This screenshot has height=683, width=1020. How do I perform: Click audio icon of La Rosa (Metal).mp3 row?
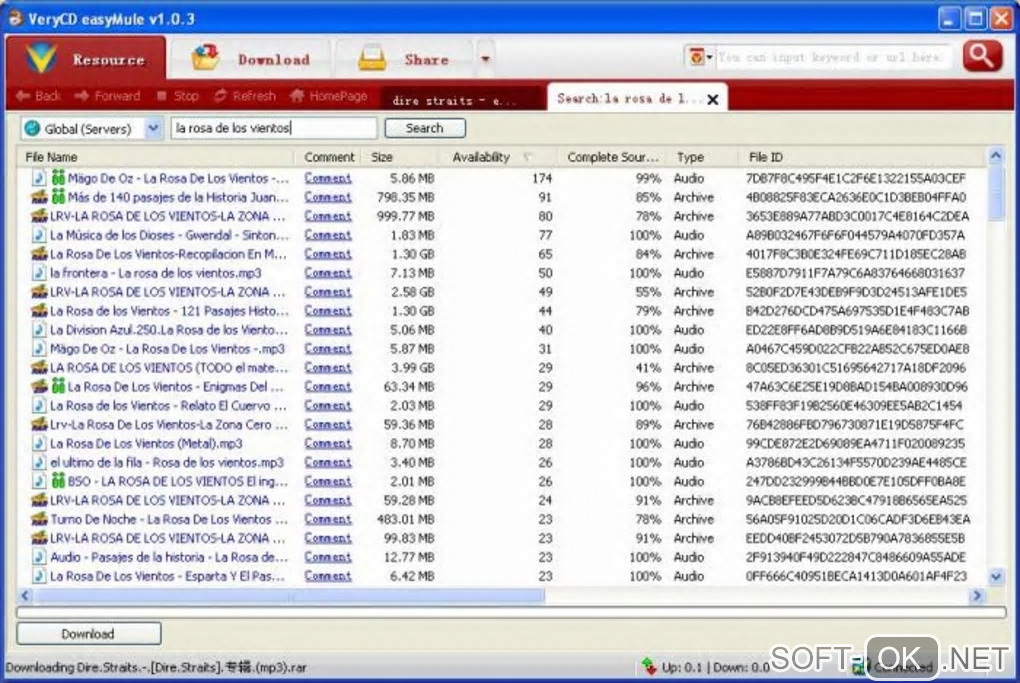point(39,443)
